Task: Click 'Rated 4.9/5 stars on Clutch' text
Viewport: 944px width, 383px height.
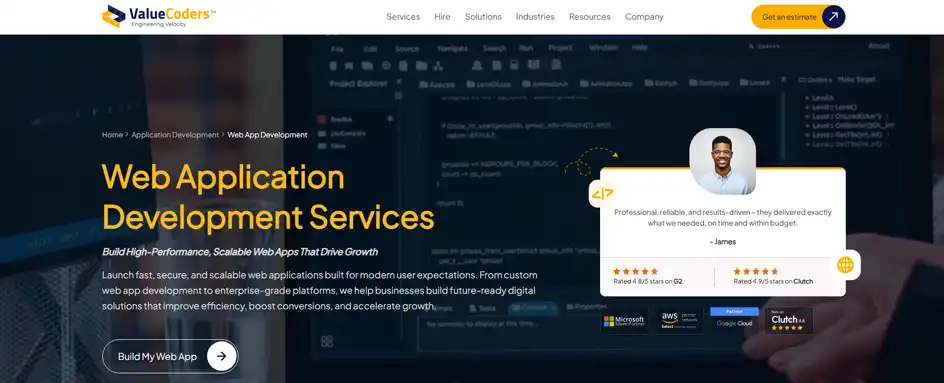Action: pos(773,281)
